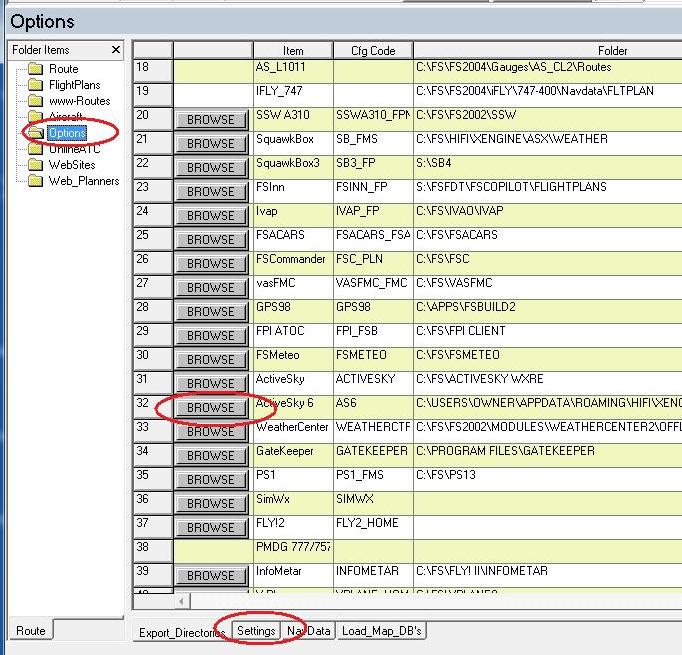Click the PMDG 777/757 item cell
The width and height of the screenshot is (682, 655).
tap(293, 551)
